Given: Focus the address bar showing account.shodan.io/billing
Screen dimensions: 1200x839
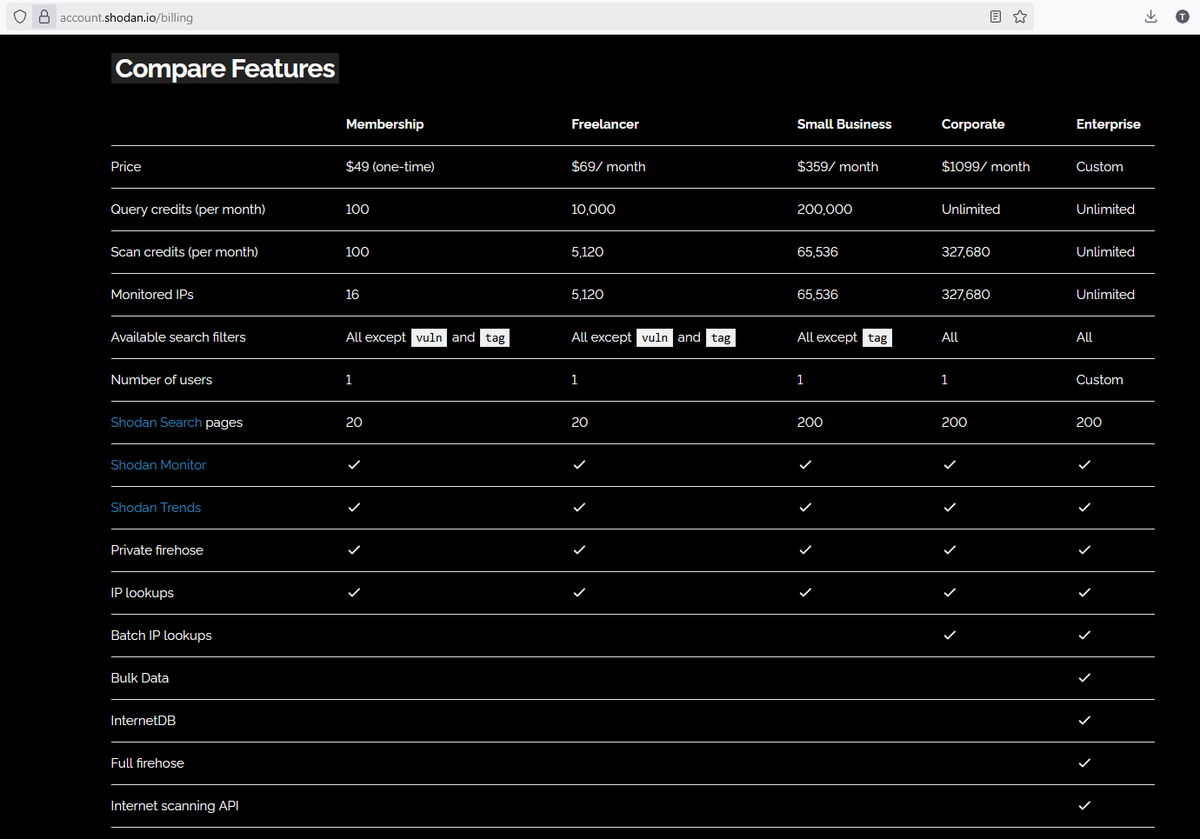Looking at the screenshot, I should click(520, 17).
